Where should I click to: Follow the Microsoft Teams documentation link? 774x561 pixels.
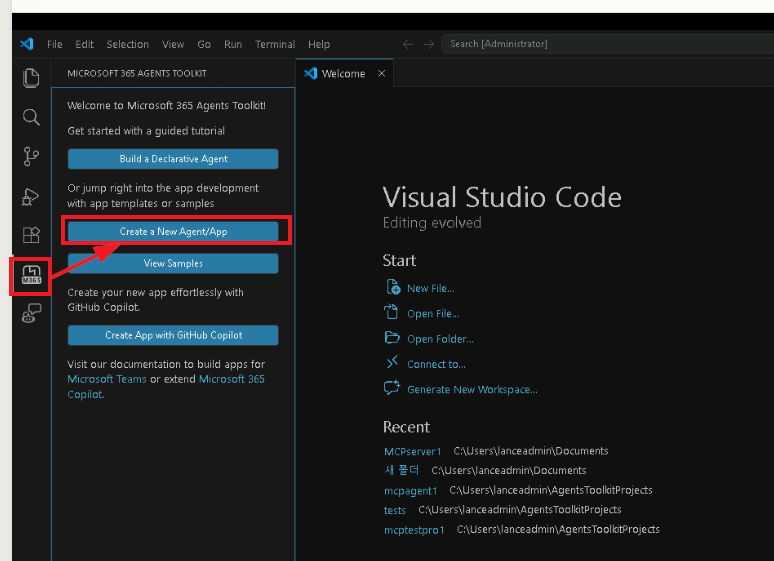[x=107, y=379]
